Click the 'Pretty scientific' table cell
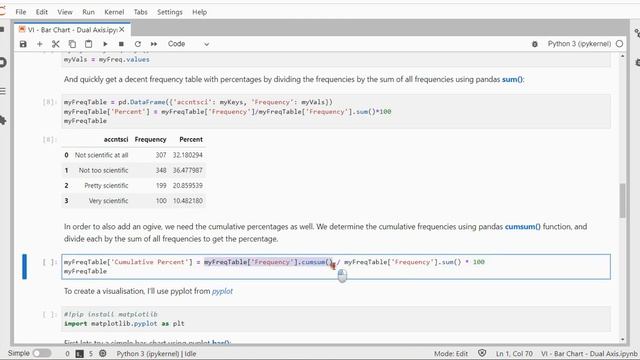 [x=106, y=186]
